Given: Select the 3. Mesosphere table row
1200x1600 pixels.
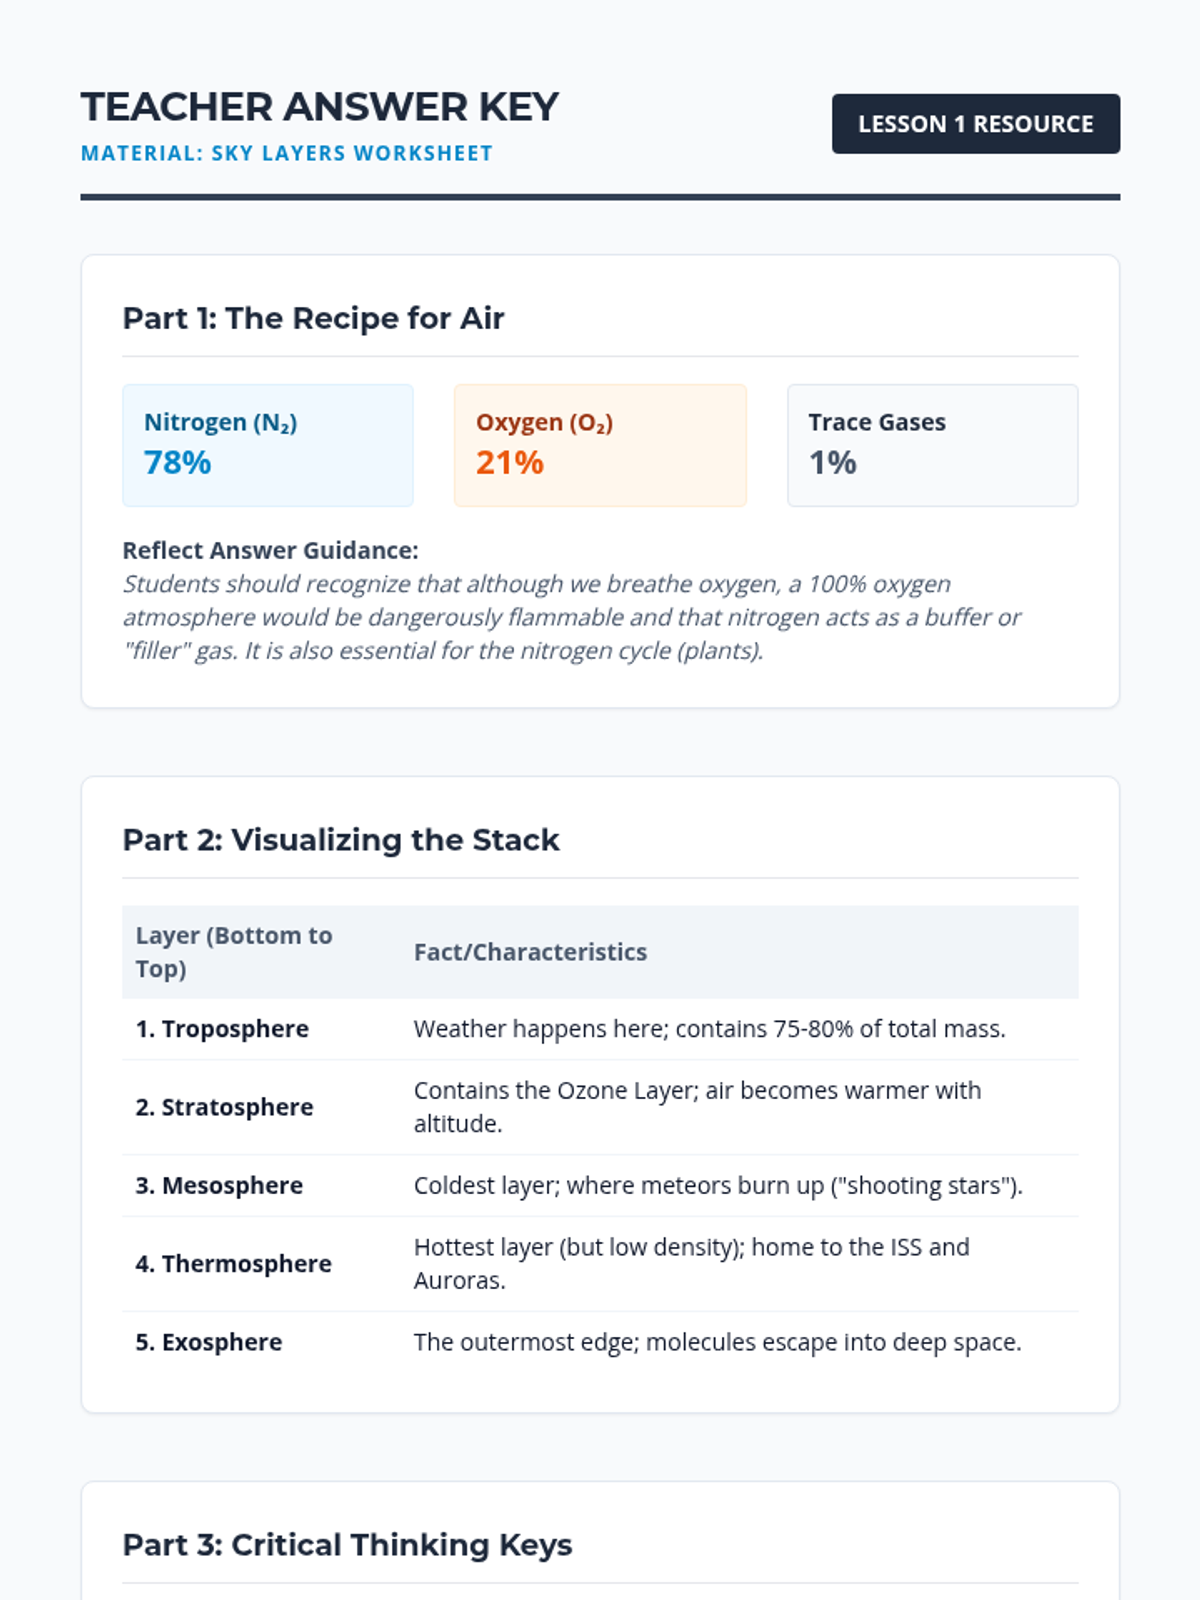Looking at the screenshot, I should 600,1186.
